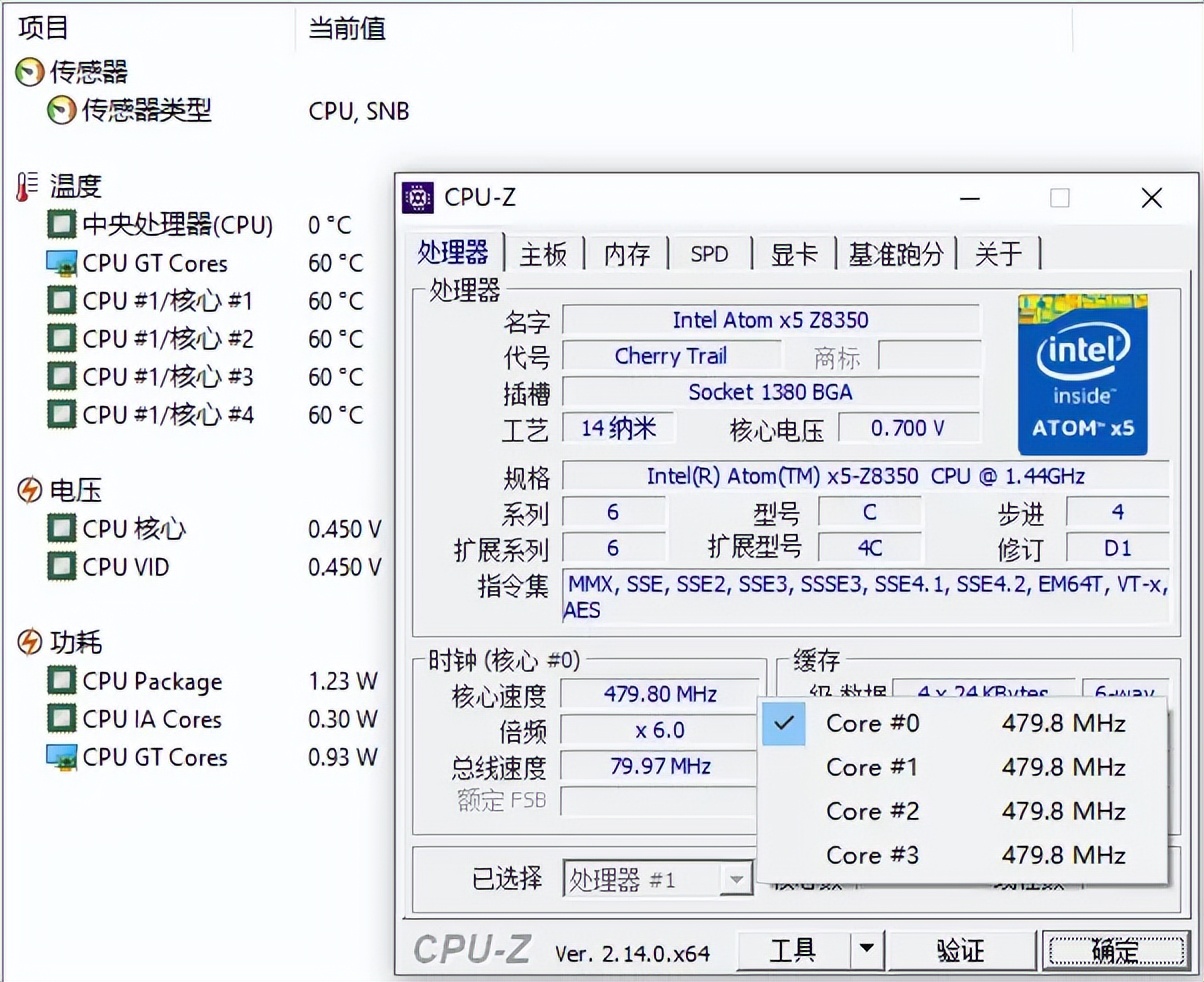Click the chip icon beside CPU #1/核心 #2
Viewport: 1204px width, 982px height.
point(62,338)
